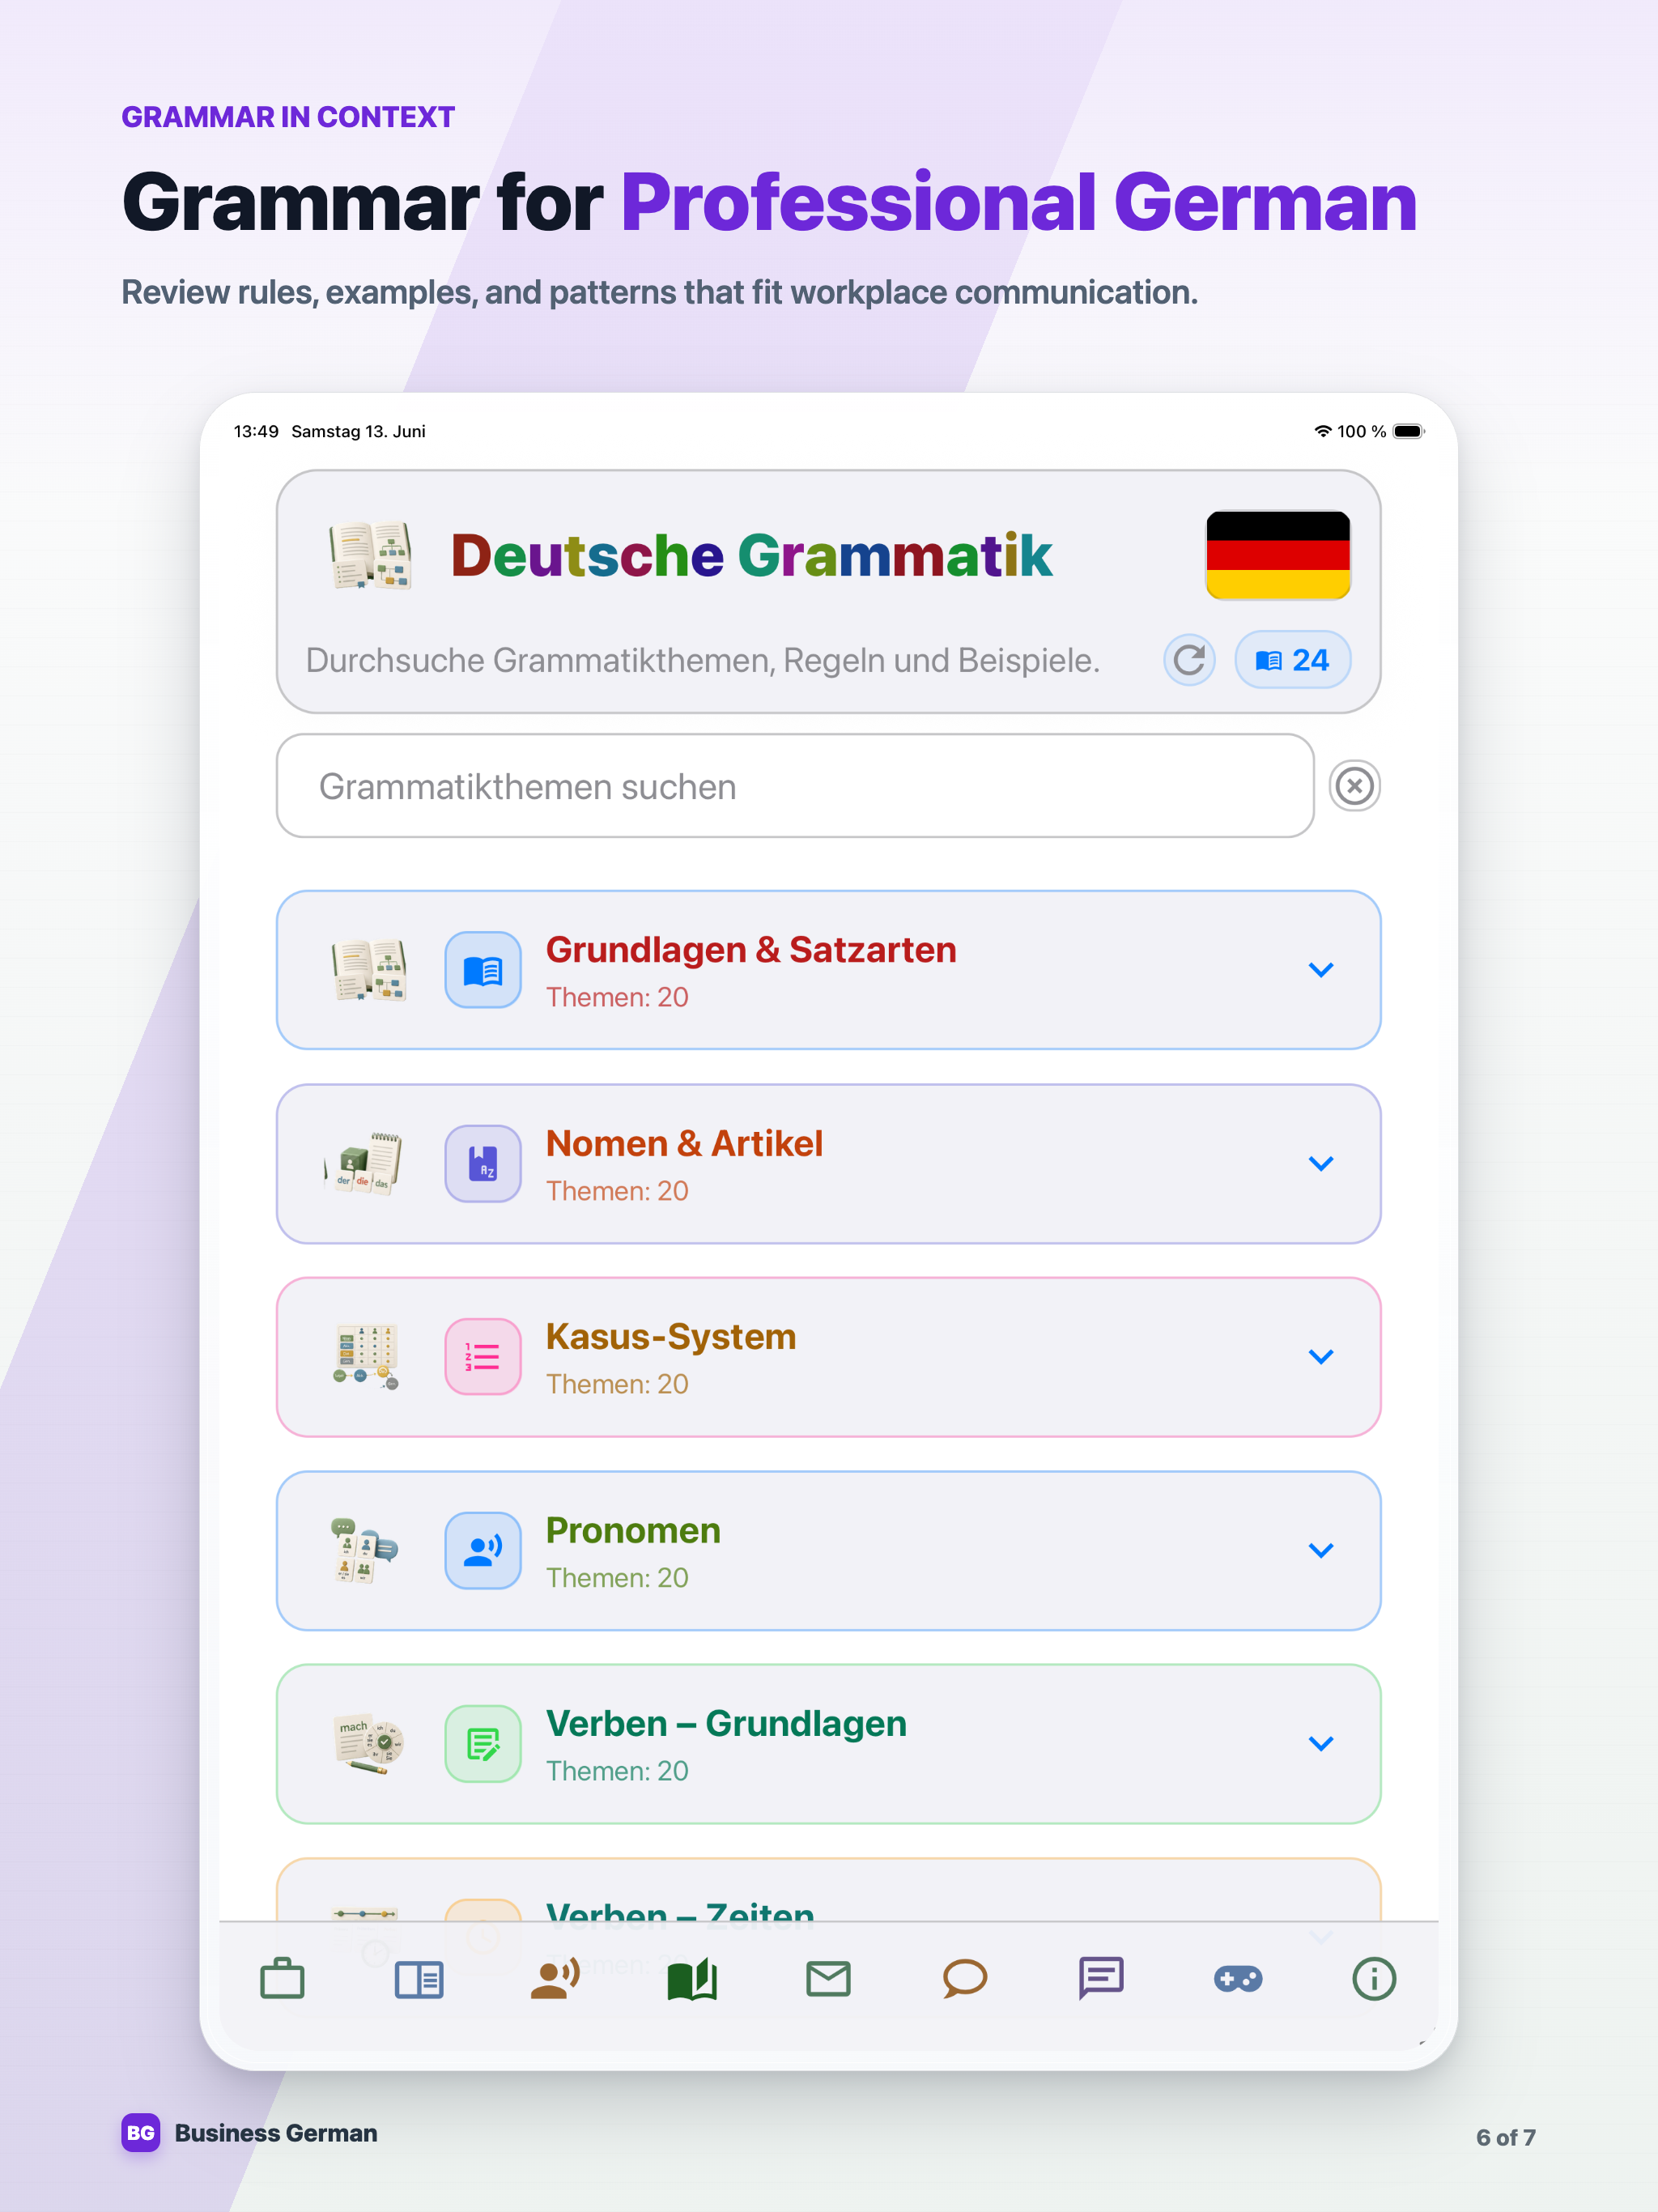Select the green grammar book tab
This screenshot has width=1658, height=2212.
(x=692, y=1979)
